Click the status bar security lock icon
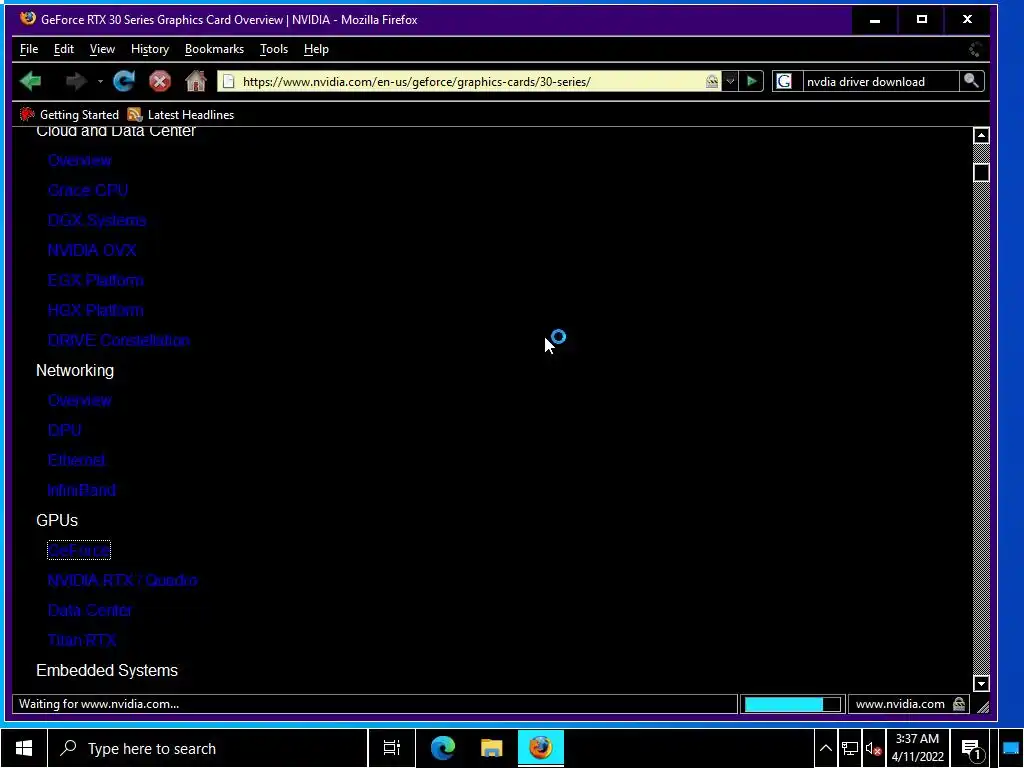 959,704
